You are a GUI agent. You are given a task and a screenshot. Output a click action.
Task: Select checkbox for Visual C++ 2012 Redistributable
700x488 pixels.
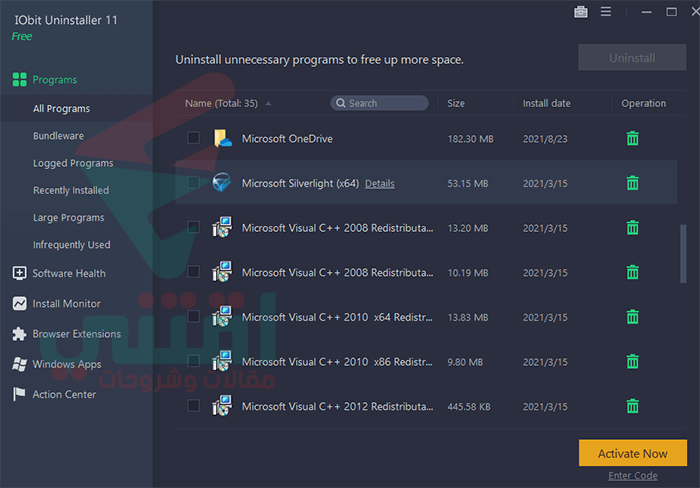[x=193, y=405]
